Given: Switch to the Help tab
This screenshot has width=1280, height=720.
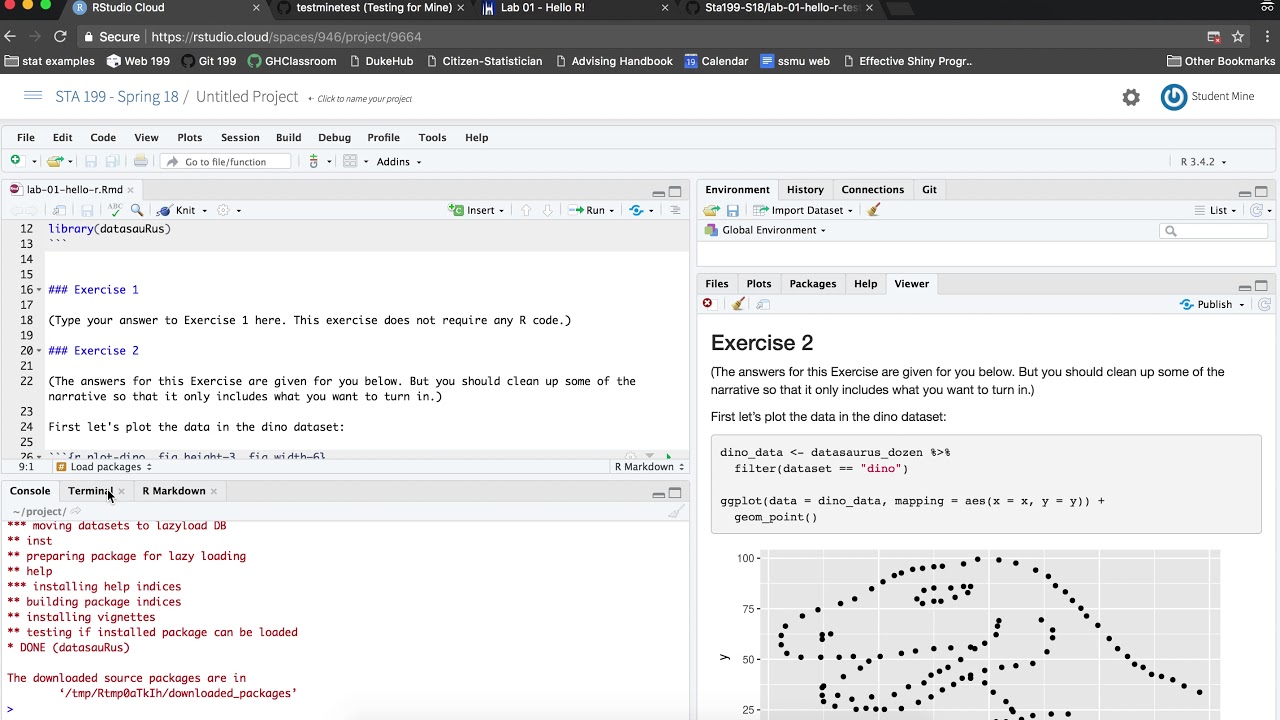Looking at the screenshot, I should click(x=866, y=284).
